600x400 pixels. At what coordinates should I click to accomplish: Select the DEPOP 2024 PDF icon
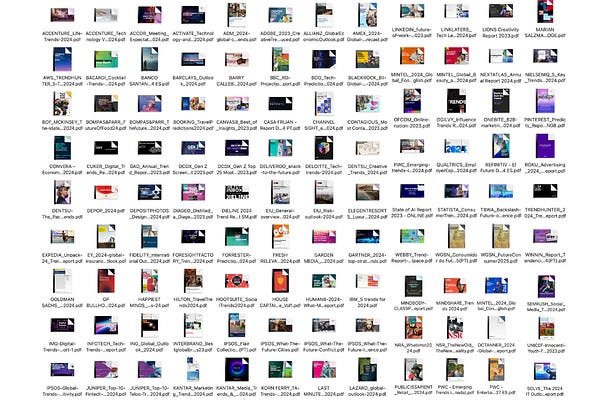pos(106,193)
